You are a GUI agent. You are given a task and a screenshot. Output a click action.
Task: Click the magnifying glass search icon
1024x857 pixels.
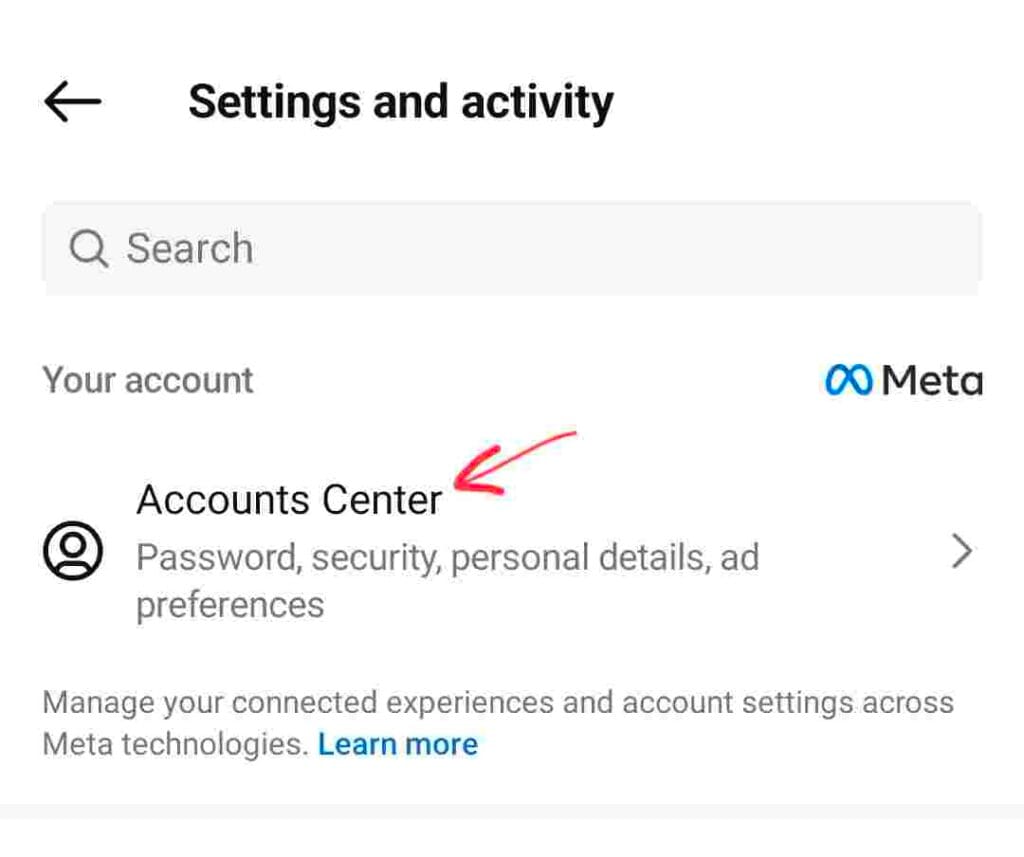click(x=88, y=248)
